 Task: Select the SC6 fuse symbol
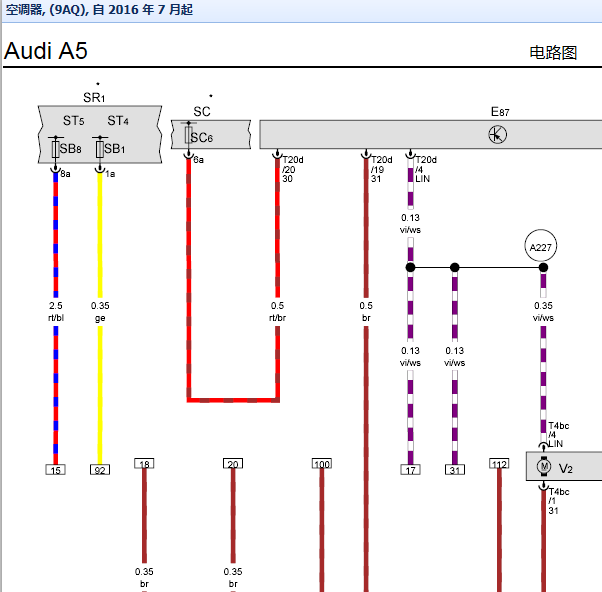tap(189, 135)
